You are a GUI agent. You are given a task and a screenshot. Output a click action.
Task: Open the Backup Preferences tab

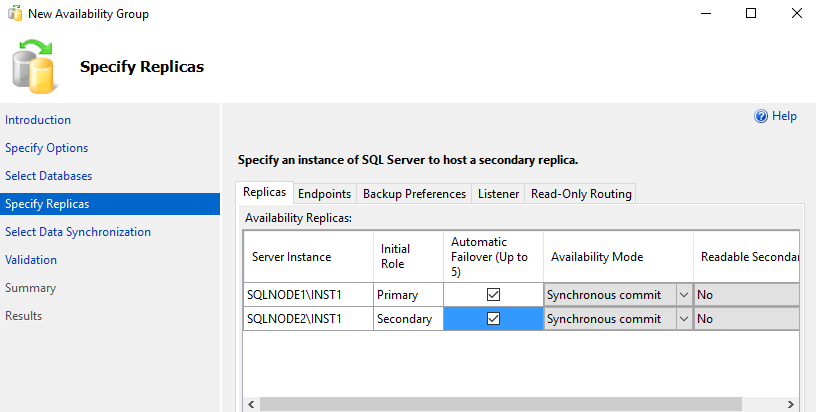(x=414, y=194)
